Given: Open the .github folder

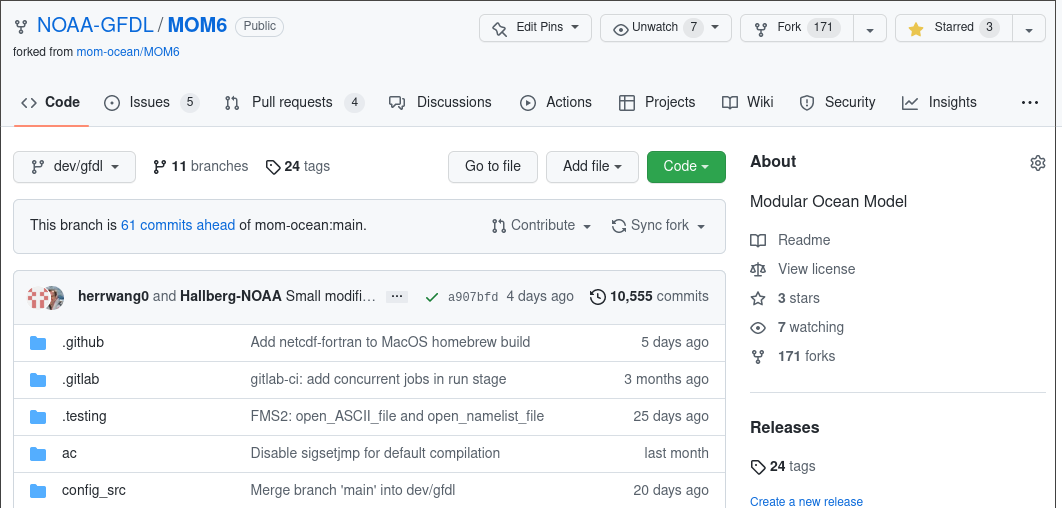Looking at the screenshot, I should (83, 342).
